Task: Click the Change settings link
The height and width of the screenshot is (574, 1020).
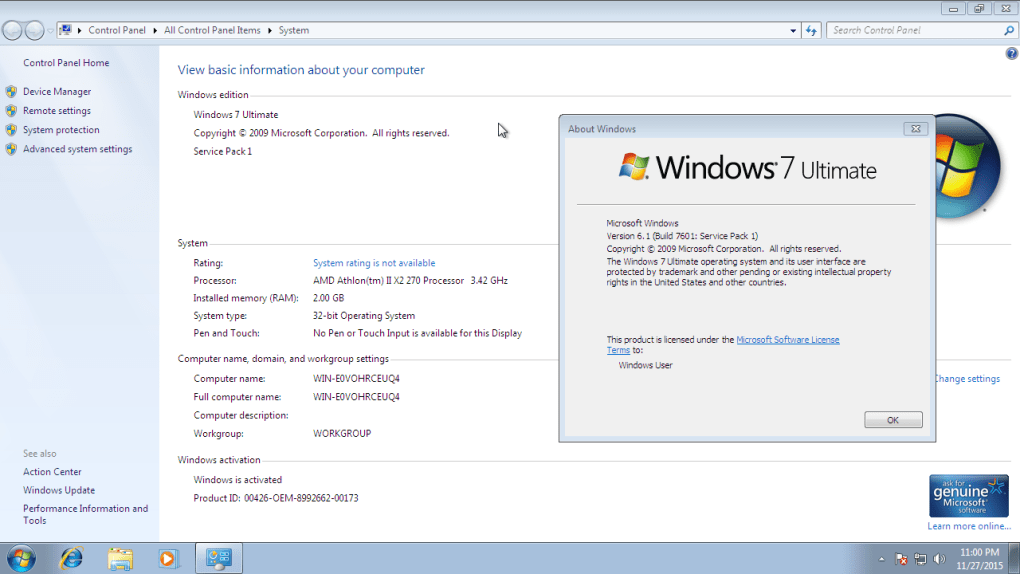Action: click(967, 379)
